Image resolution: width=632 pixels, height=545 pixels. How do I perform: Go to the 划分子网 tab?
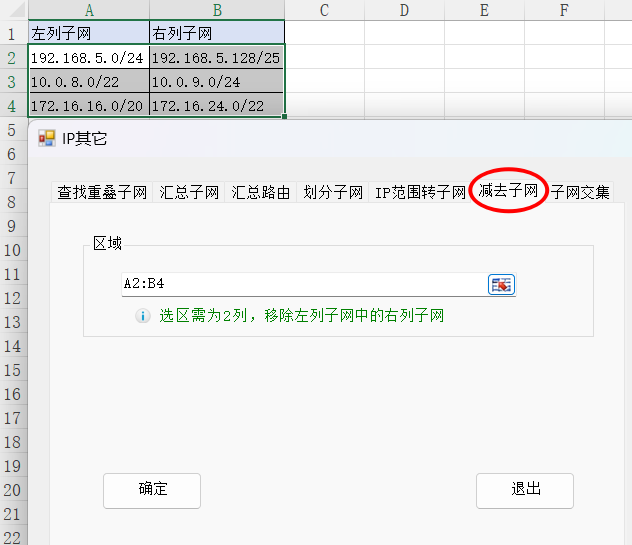click(333, 192)
